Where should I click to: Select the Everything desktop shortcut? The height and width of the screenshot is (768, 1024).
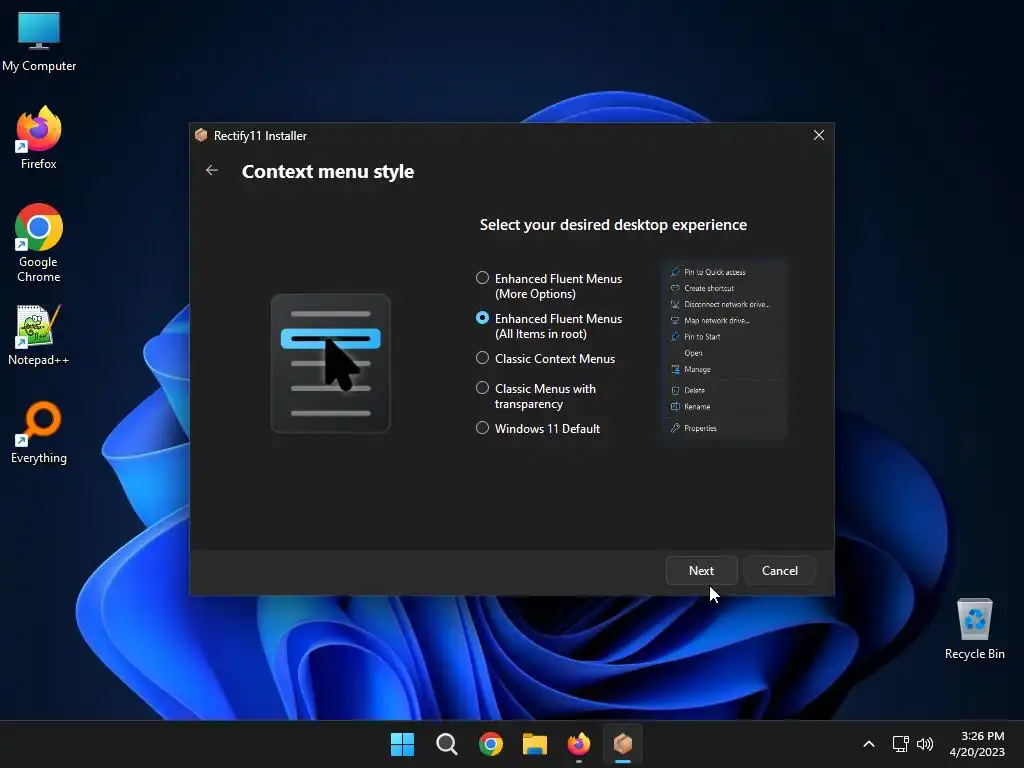39,432
